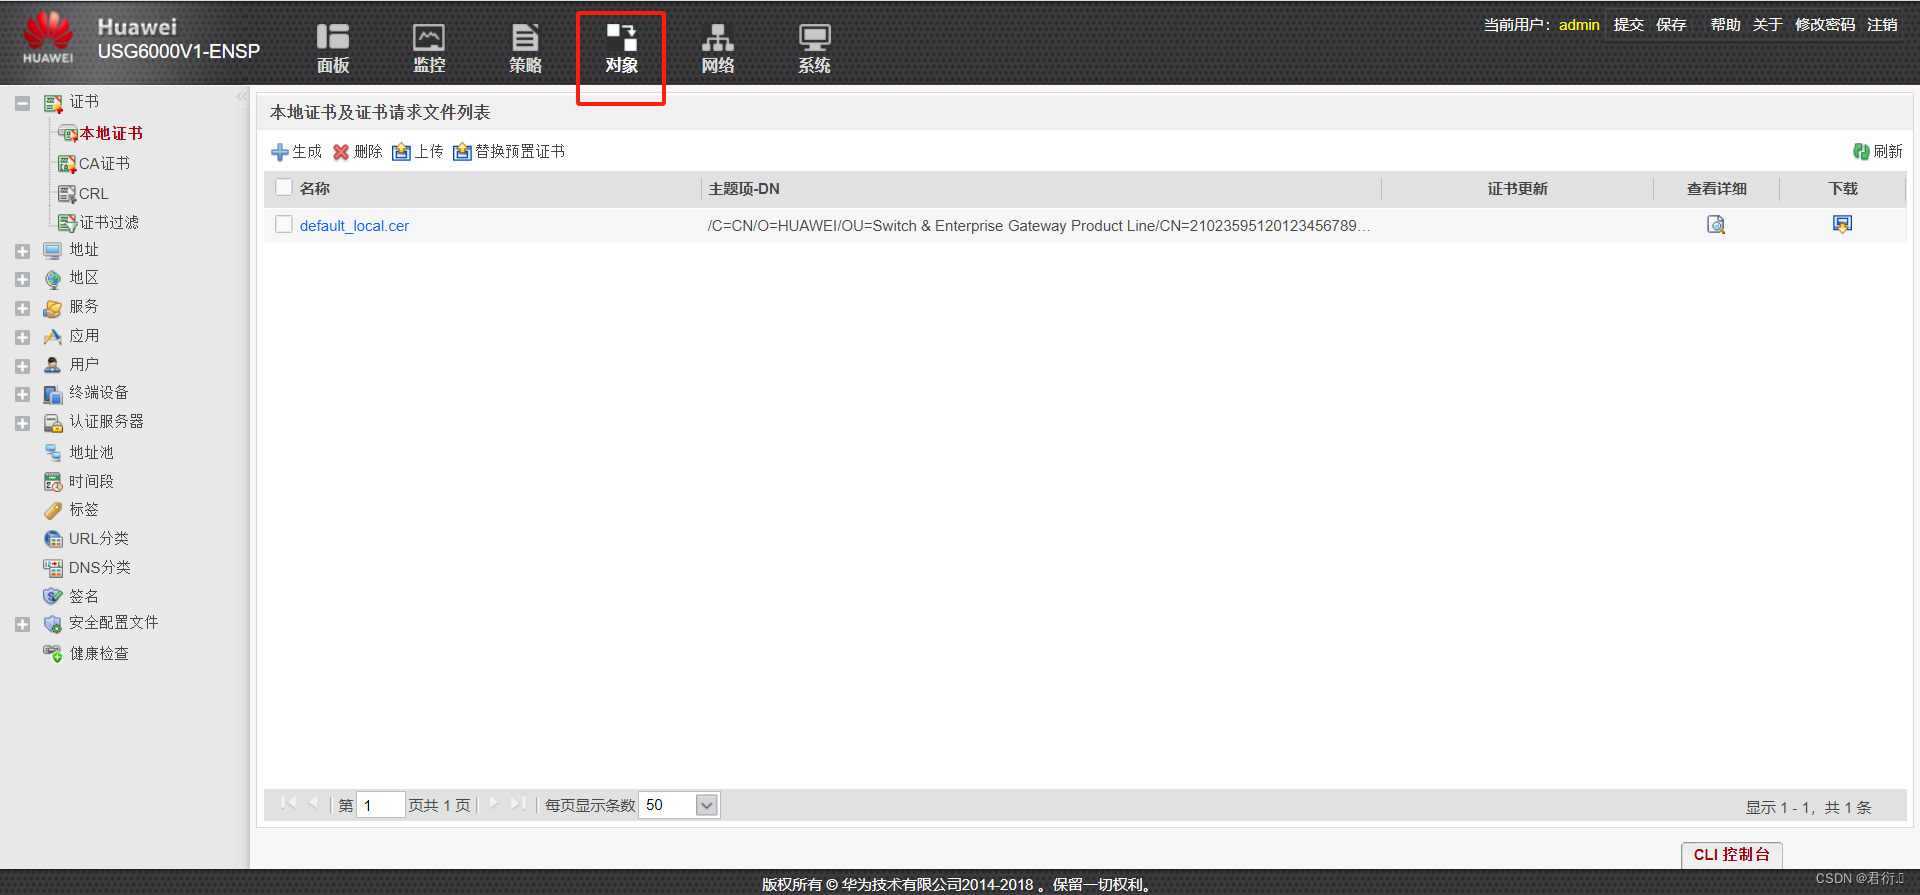Screen dimensions: 1920x895
Task: View details of default_local.cer
Action: 1716,225
